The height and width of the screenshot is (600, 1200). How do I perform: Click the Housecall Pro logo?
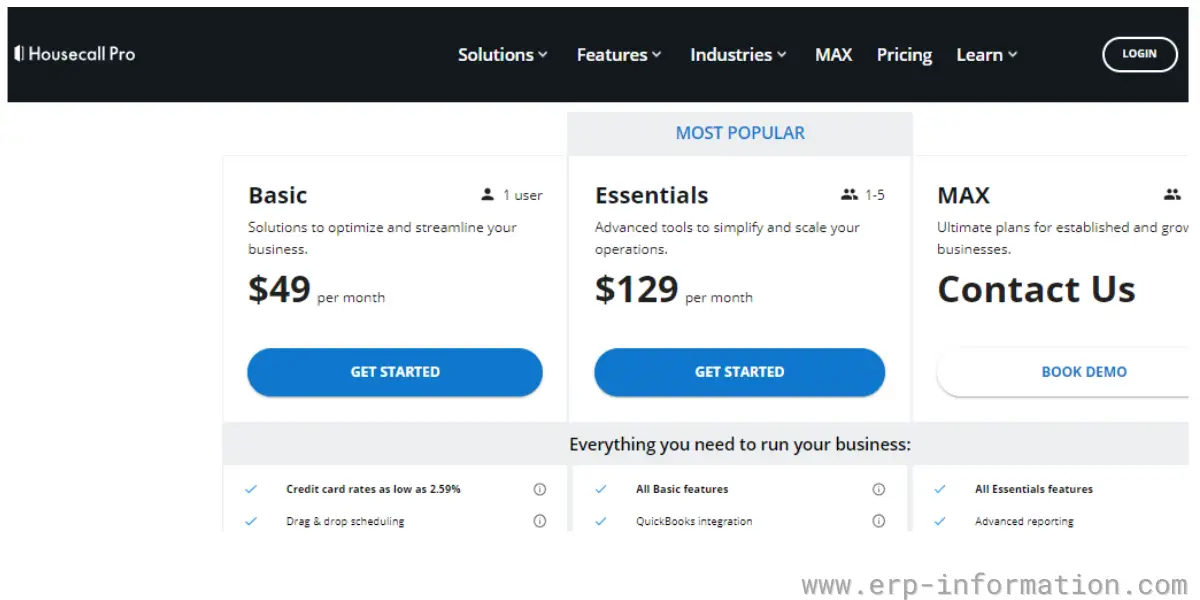tap(75, 54)
